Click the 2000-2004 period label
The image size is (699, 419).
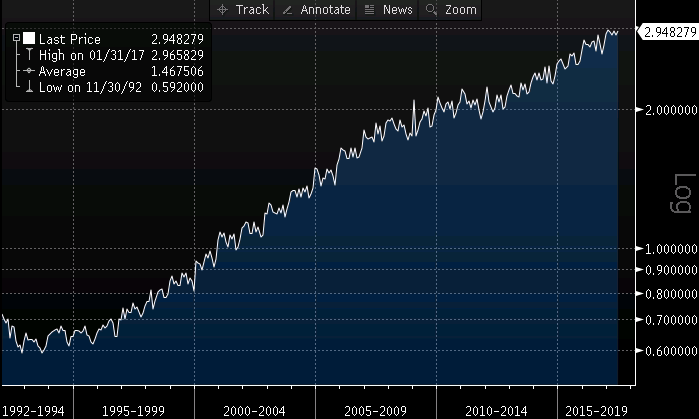254,411
